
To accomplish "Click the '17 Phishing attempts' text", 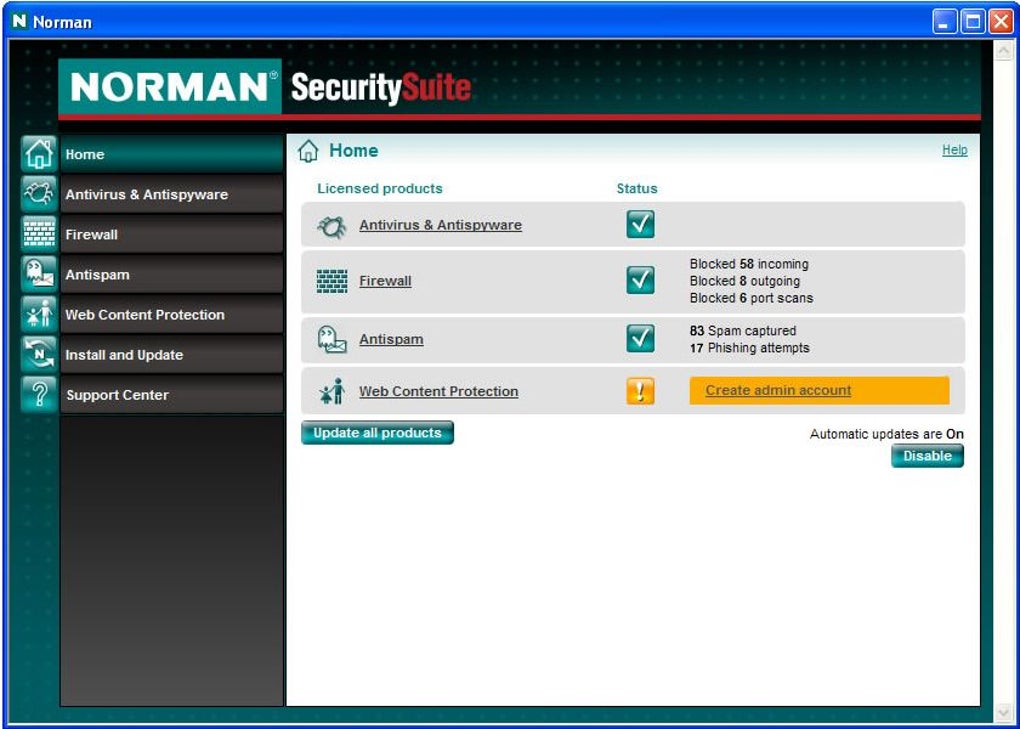I will point(749,348).
